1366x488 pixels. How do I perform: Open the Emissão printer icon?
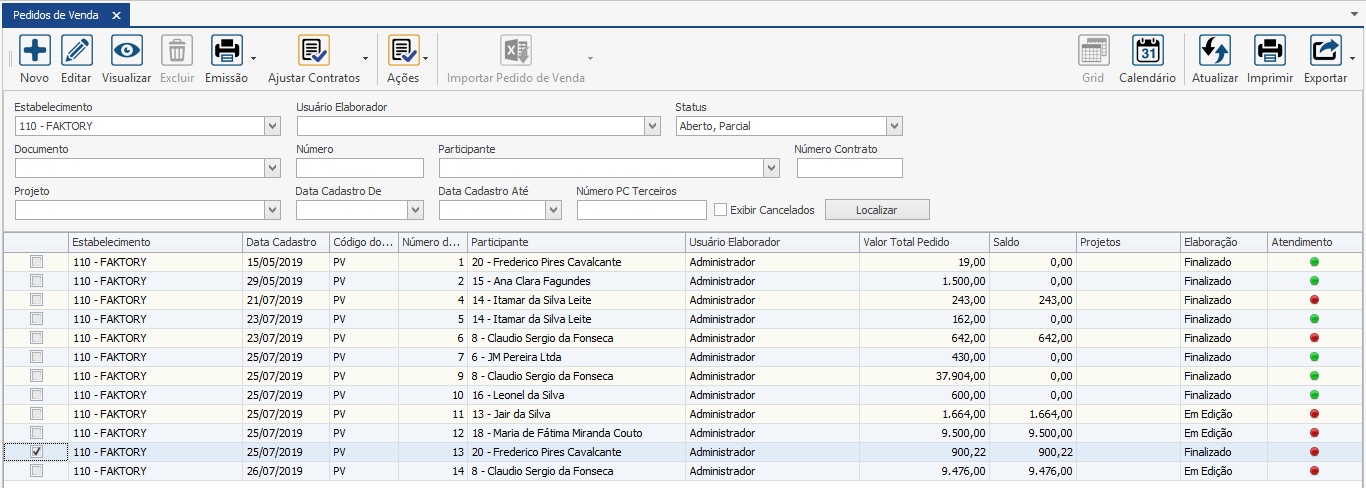pyautogui.click(x=226, y=51)
